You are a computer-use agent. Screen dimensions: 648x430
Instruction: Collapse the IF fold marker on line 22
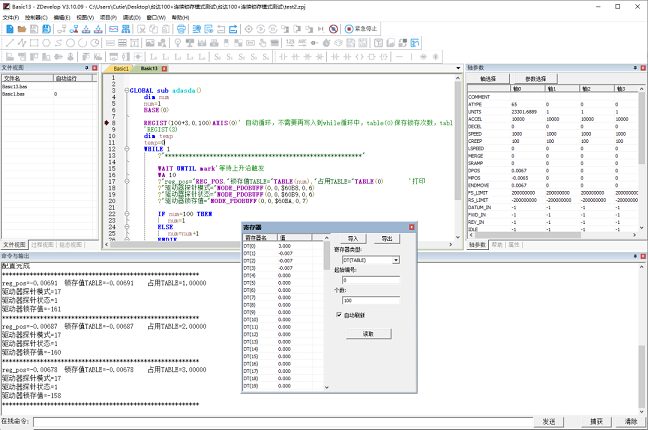click(x=126, y=214)
